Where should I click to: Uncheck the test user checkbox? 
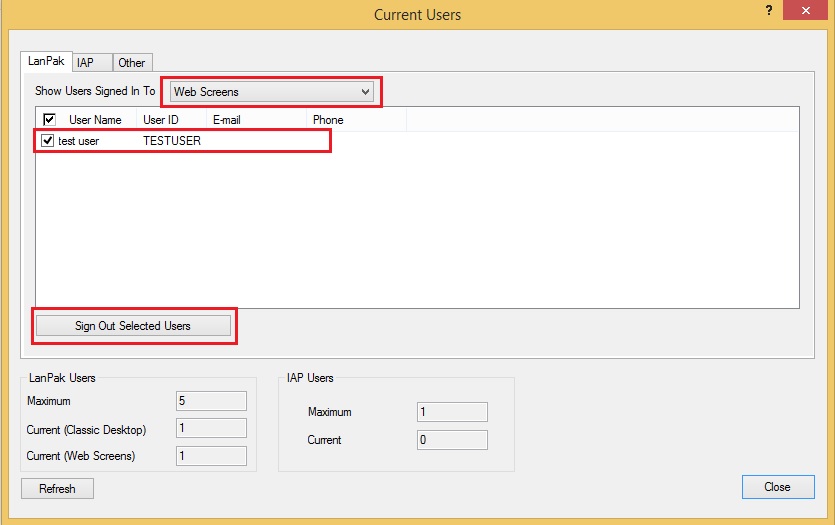coord(47,141)
